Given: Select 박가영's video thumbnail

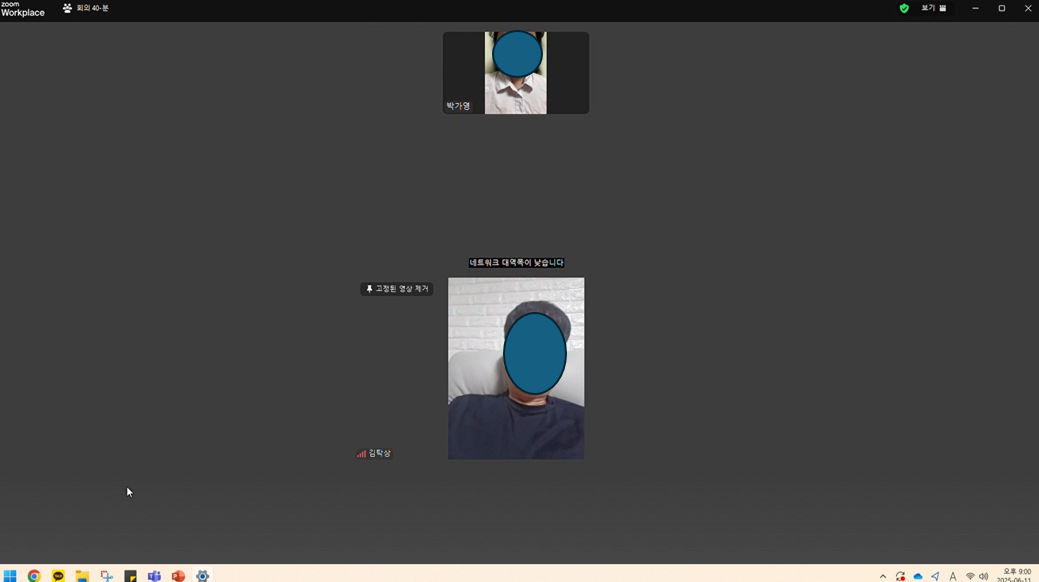Looking at the screenshot, I should [515, 73].
